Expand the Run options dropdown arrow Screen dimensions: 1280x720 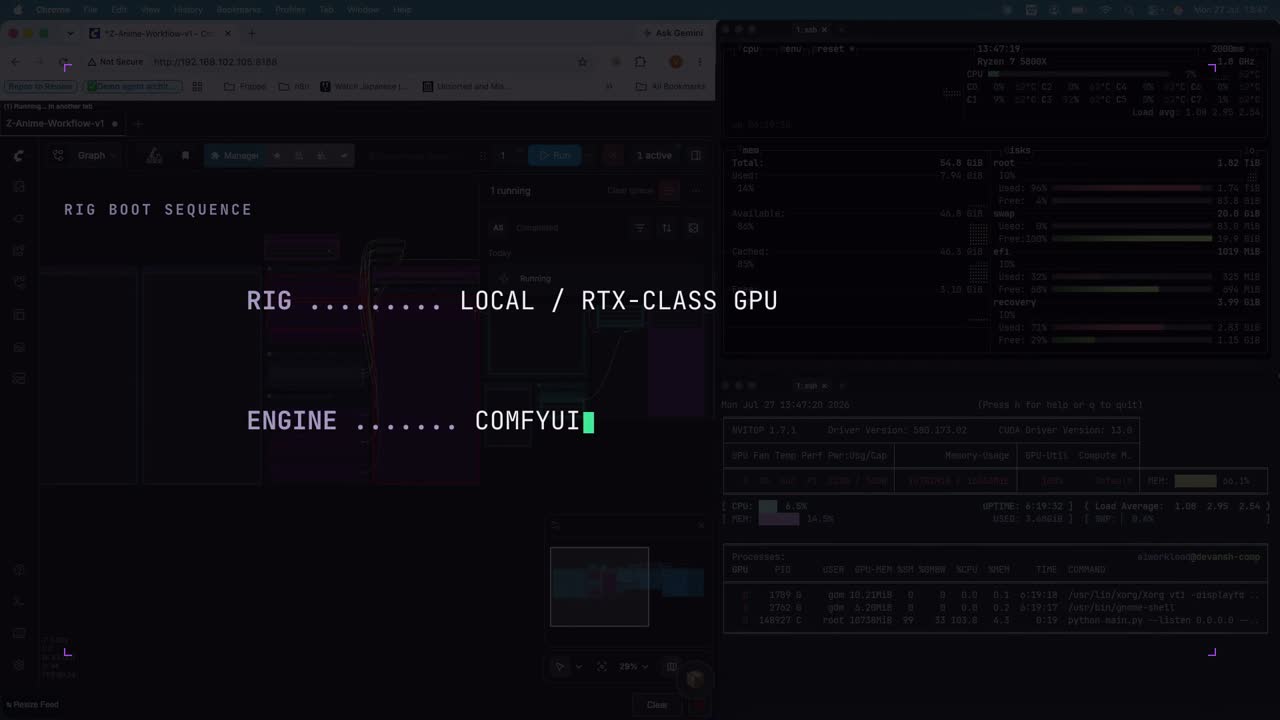click(x=589, y=155)
